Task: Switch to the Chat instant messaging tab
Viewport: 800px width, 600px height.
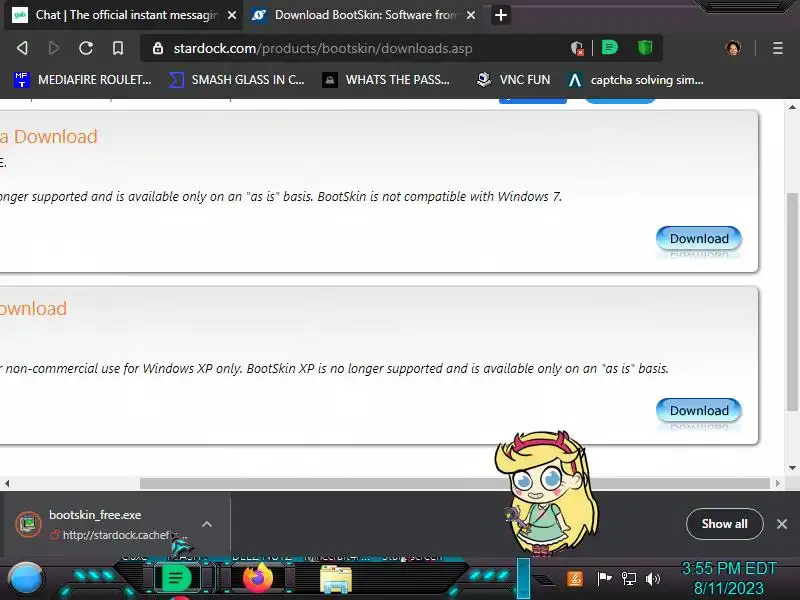Action: (121, 15)
